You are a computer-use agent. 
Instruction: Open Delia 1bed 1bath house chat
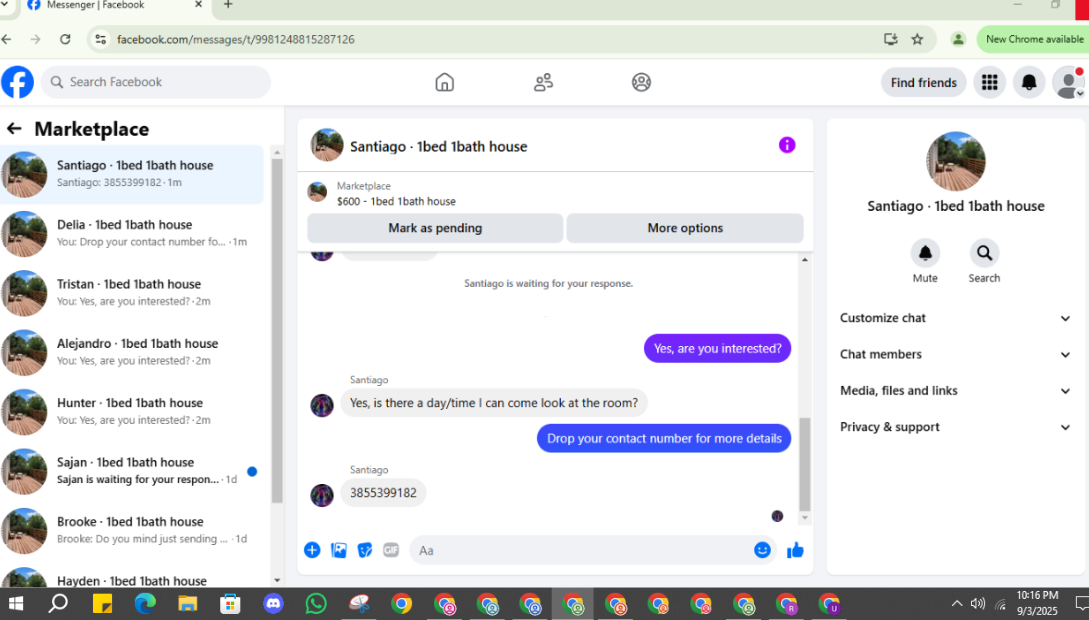pyautogui.click(x=132, y=233)
